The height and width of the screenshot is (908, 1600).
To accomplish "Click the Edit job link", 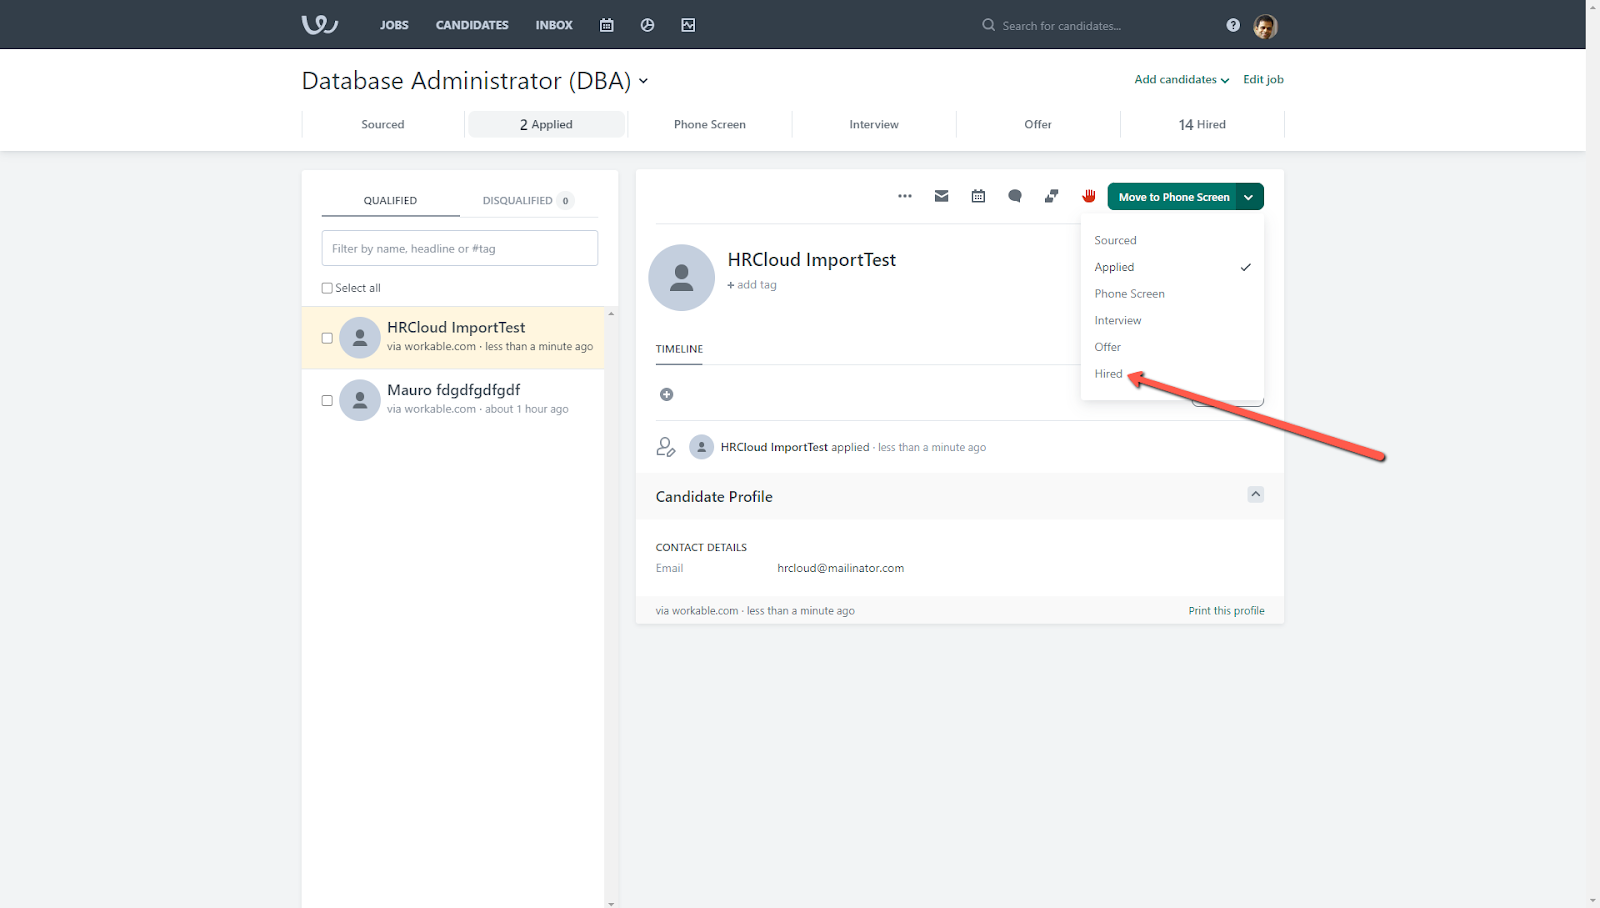I will tap(1263, 80).
